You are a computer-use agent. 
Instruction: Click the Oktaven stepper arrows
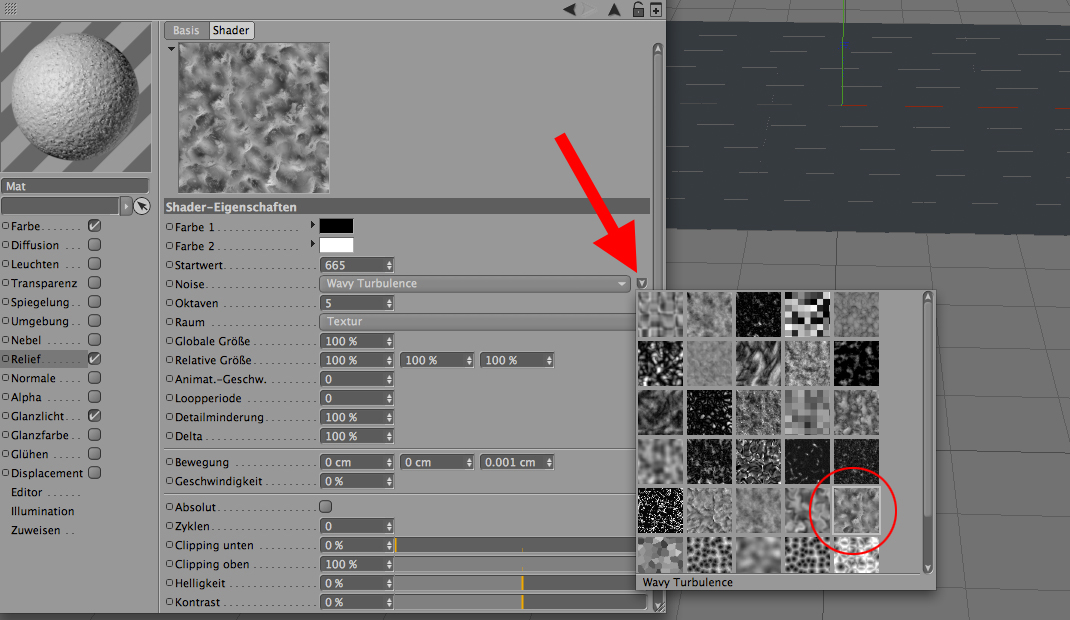(390, 304)
